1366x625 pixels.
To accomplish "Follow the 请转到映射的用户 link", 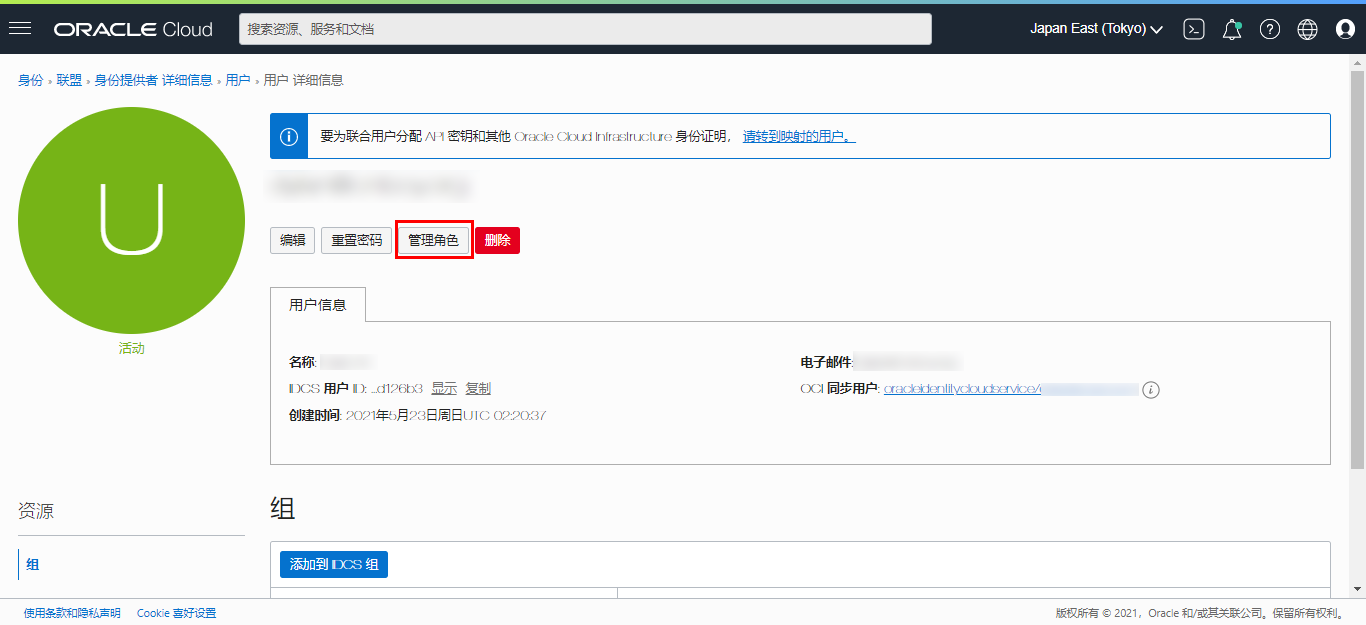I will (x=798, y=136).
